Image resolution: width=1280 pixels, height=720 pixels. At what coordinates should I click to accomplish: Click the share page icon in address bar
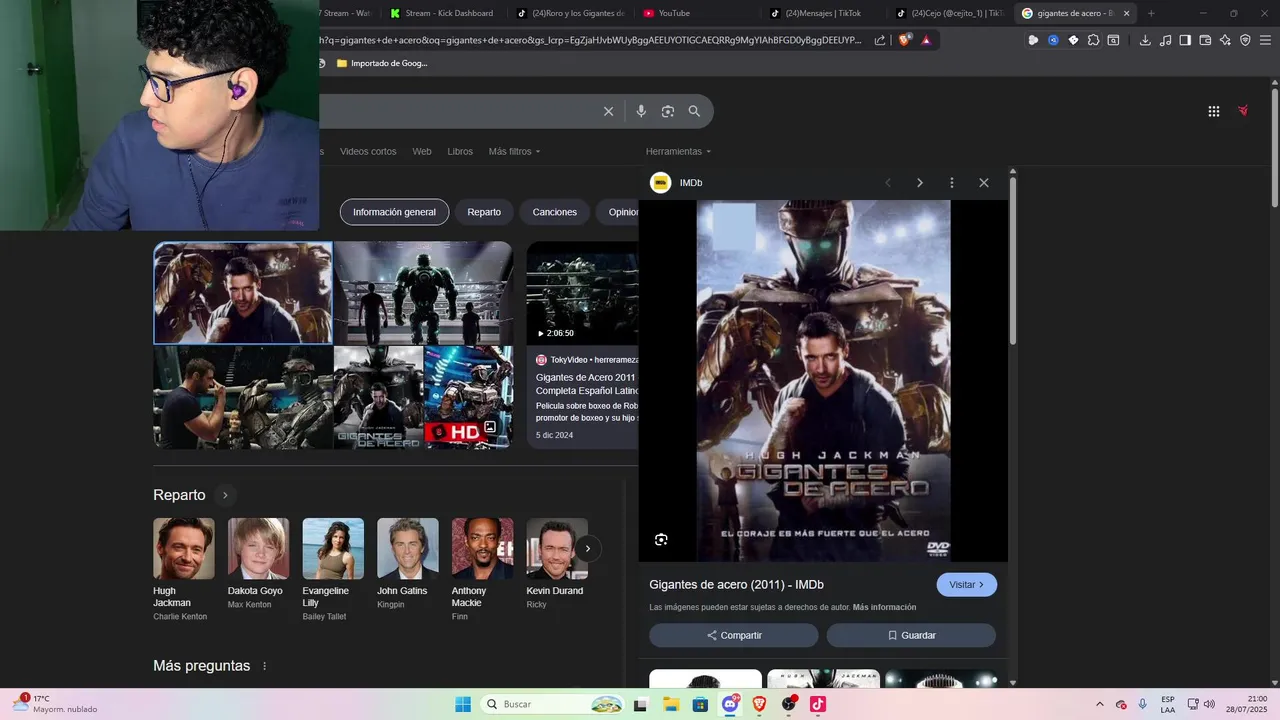(x=880, y=40)
